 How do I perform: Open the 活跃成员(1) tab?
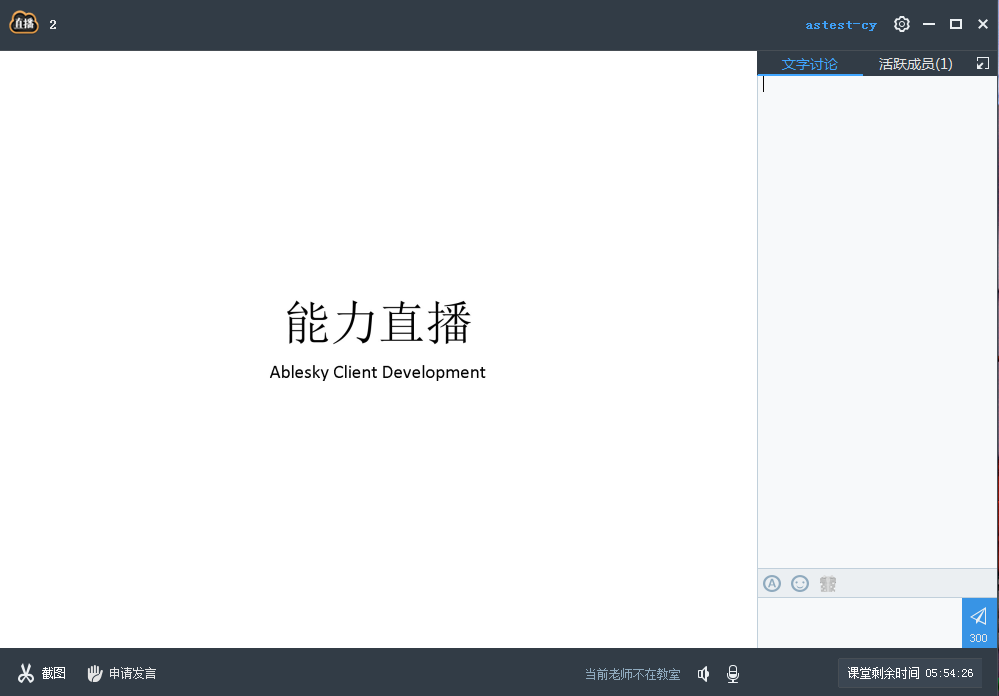pos(915,64)
